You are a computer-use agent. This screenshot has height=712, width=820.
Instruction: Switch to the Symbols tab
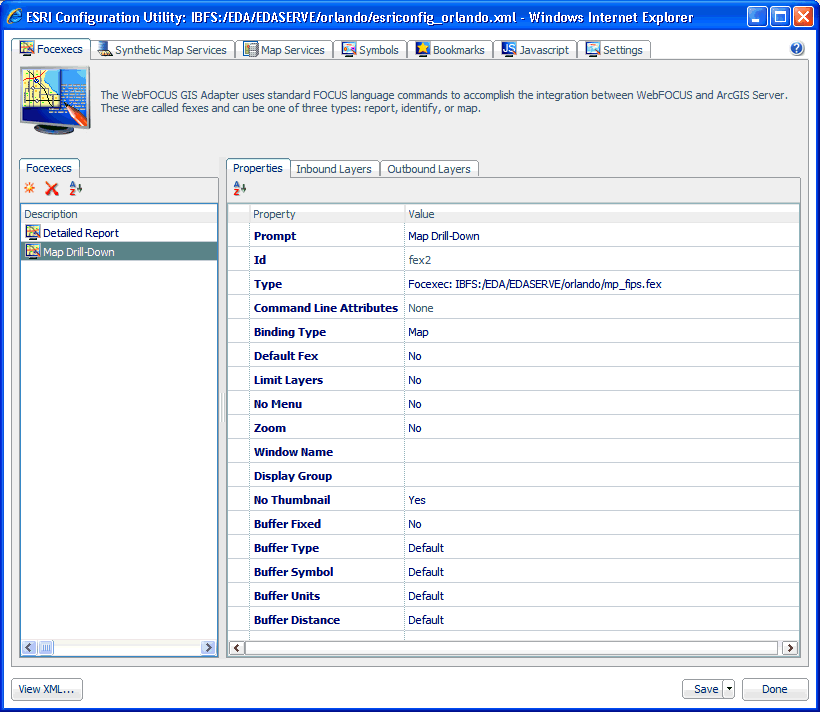[x=370, y=50]
